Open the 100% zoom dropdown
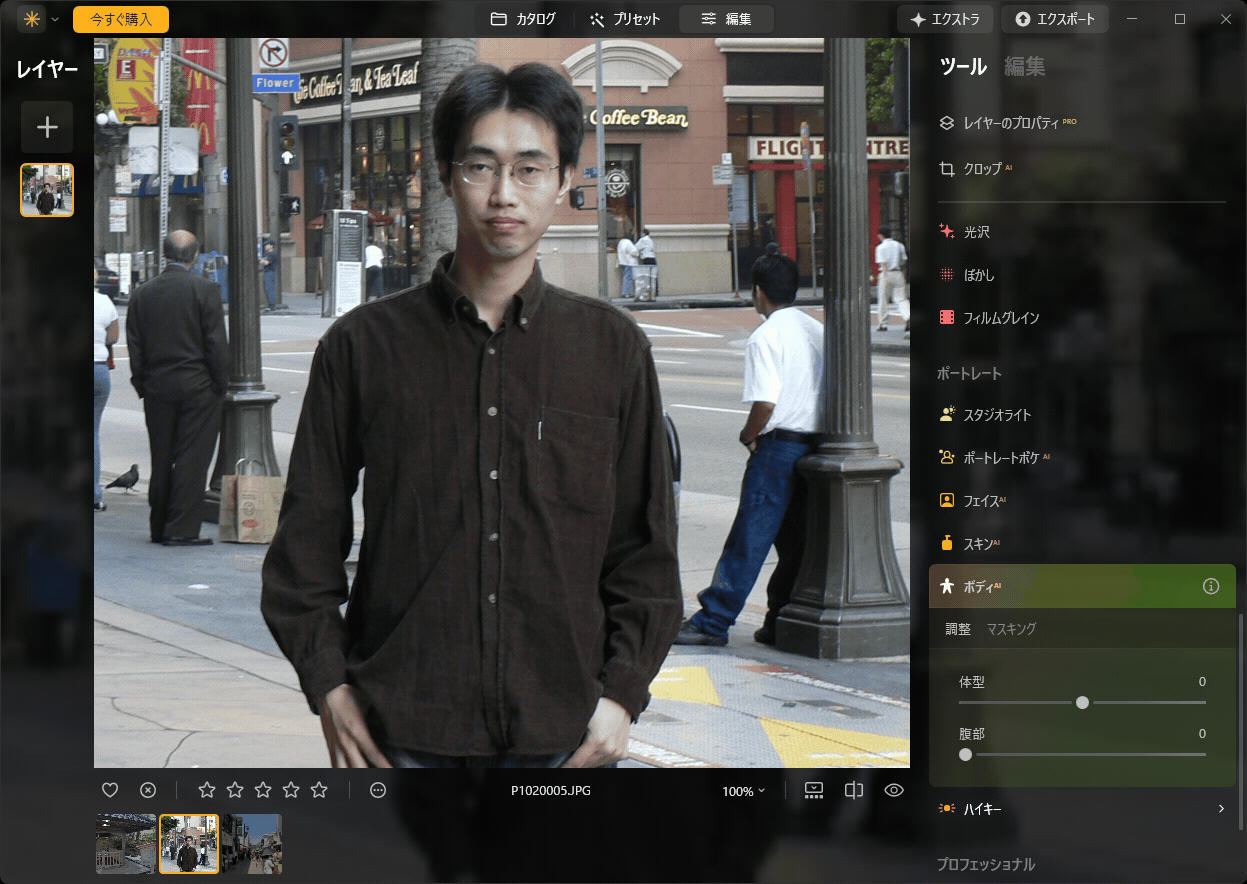Image resolution: width=1247 pixels, height=884 pixels. click(x=743, y=790)
